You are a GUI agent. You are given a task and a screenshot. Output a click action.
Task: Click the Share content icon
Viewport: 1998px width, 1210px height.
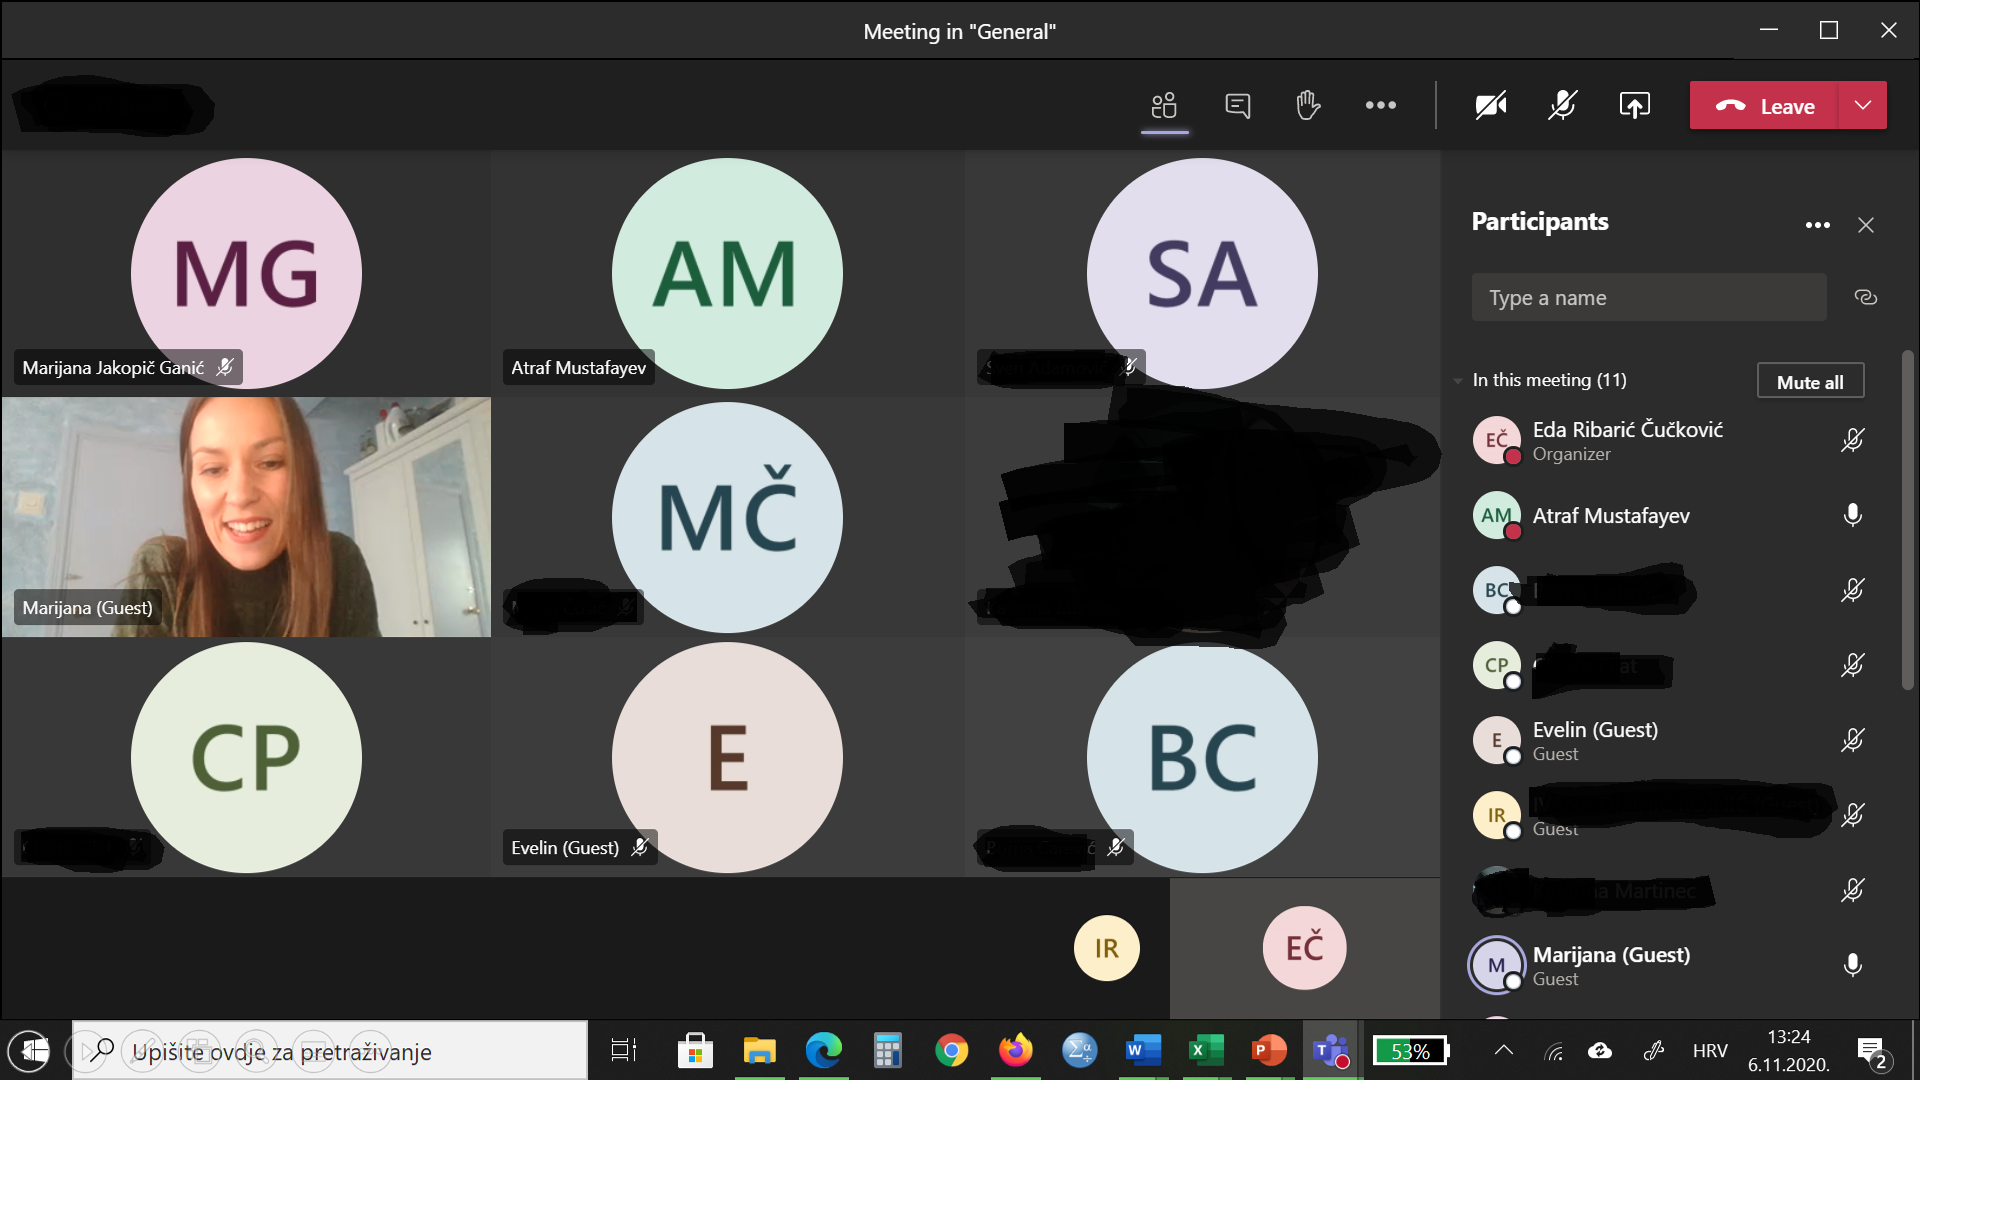(x=1634, y=105)
